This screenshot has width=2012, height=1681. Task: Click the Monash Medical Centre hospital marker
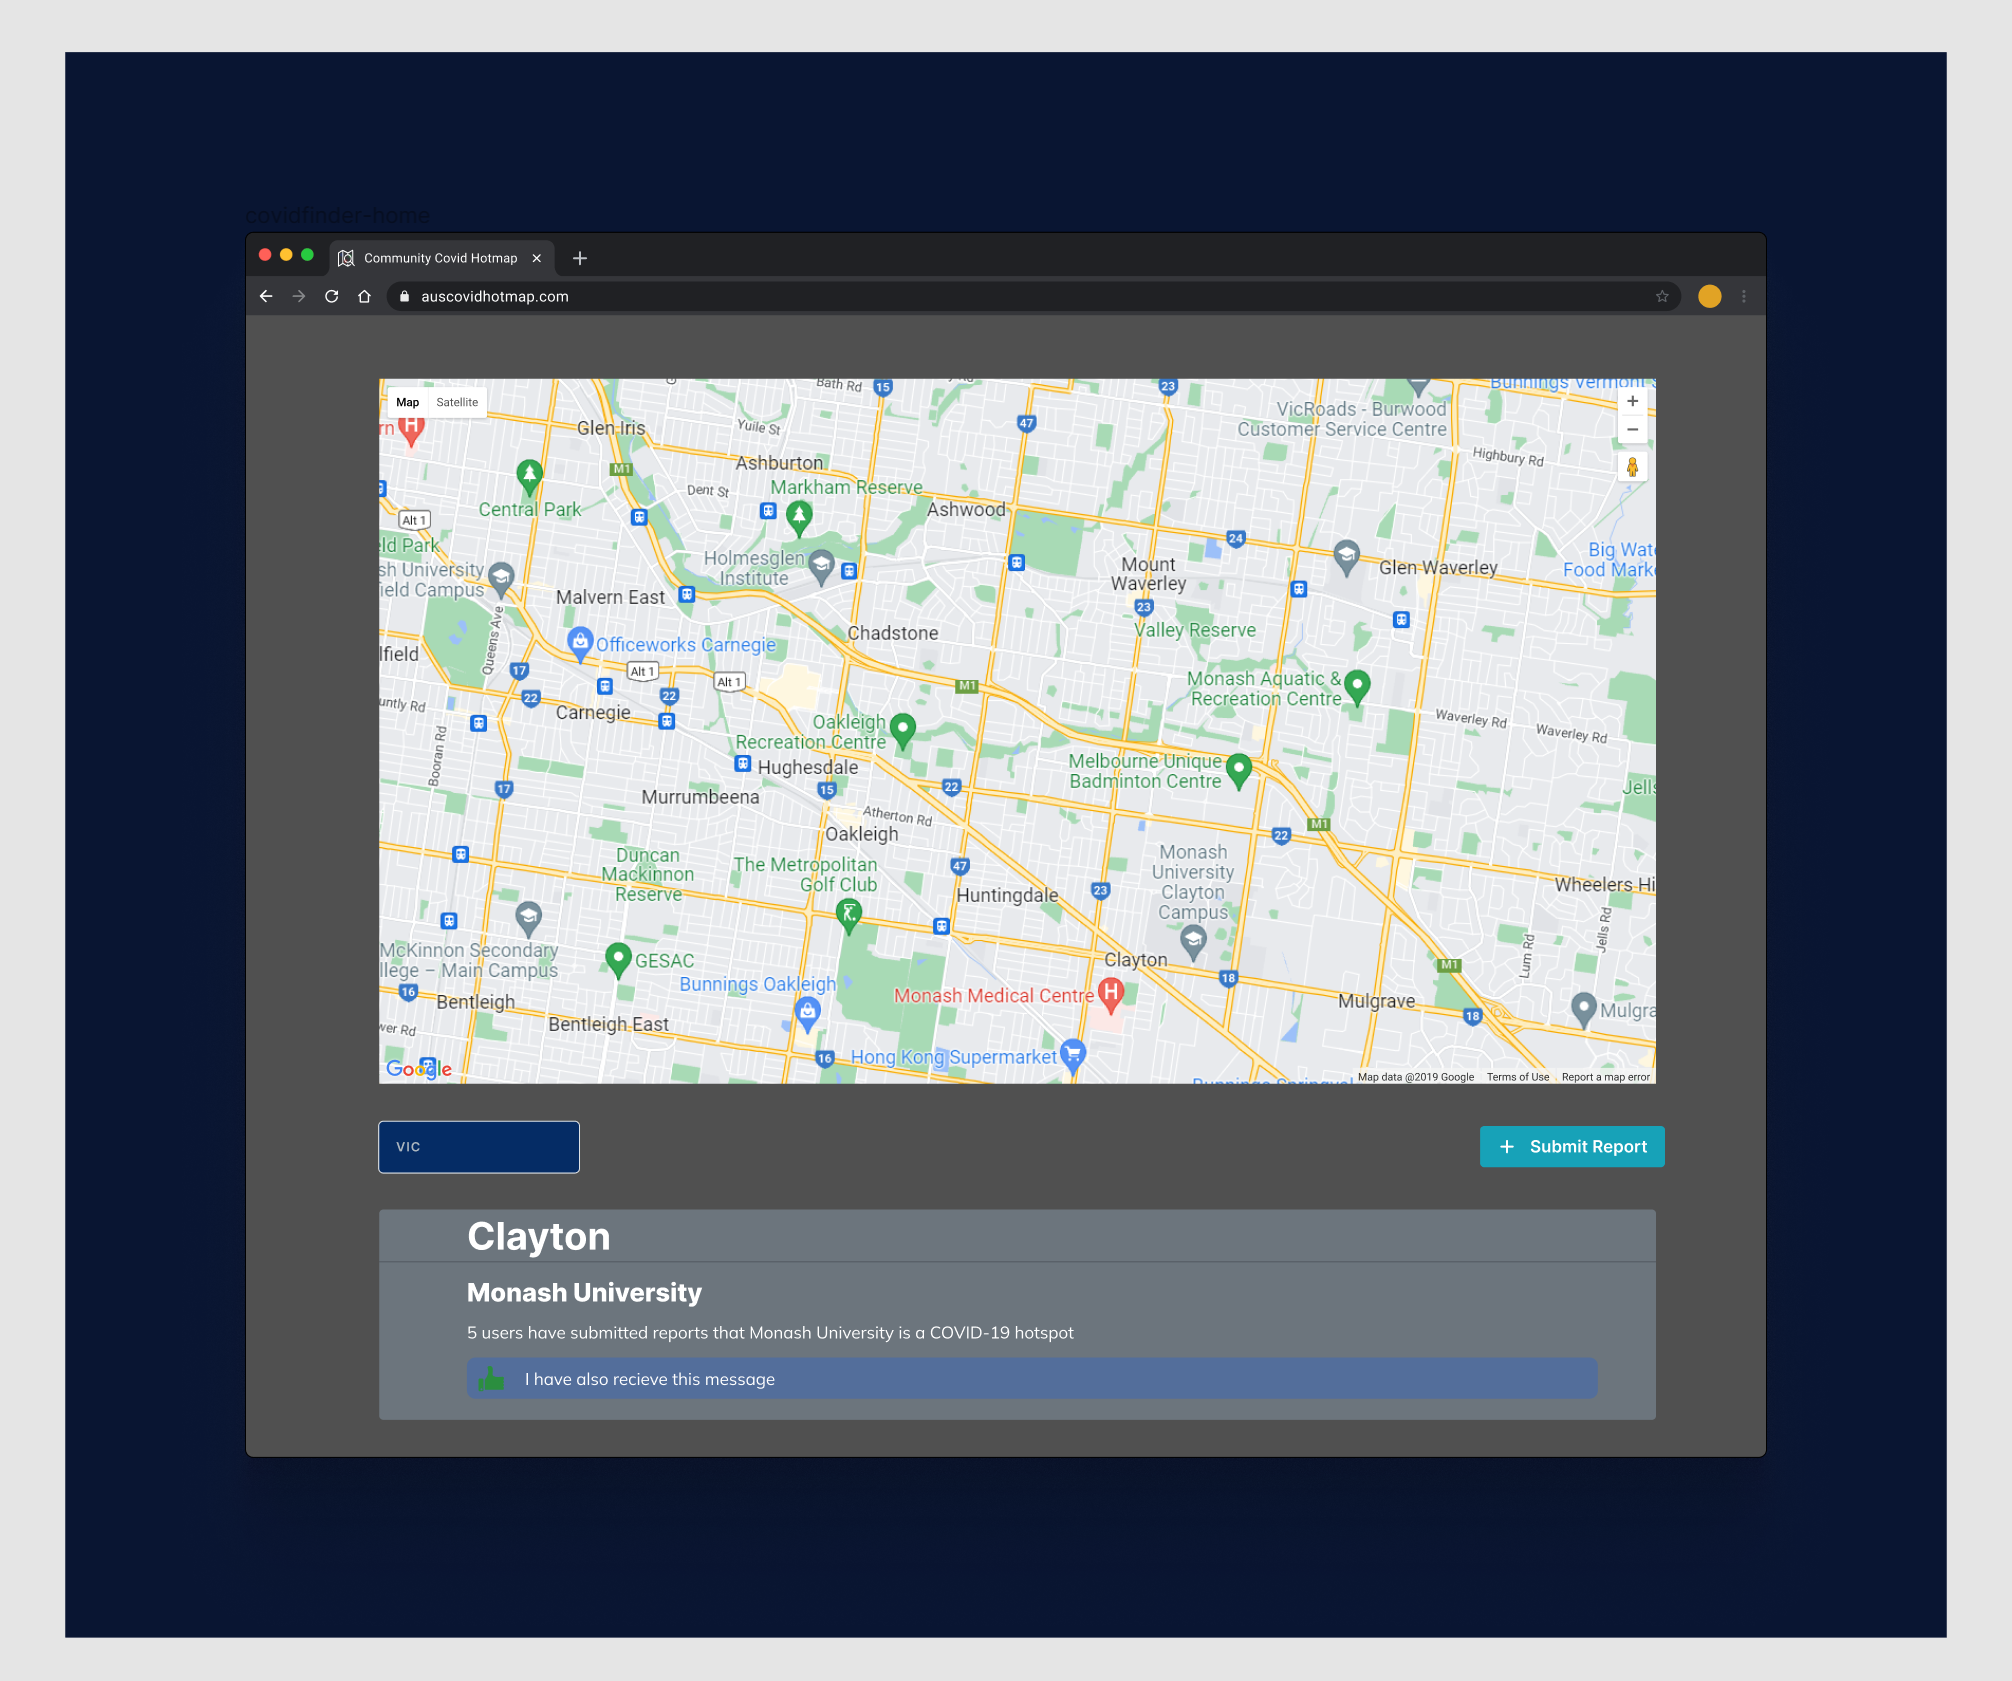point(1110,991)
